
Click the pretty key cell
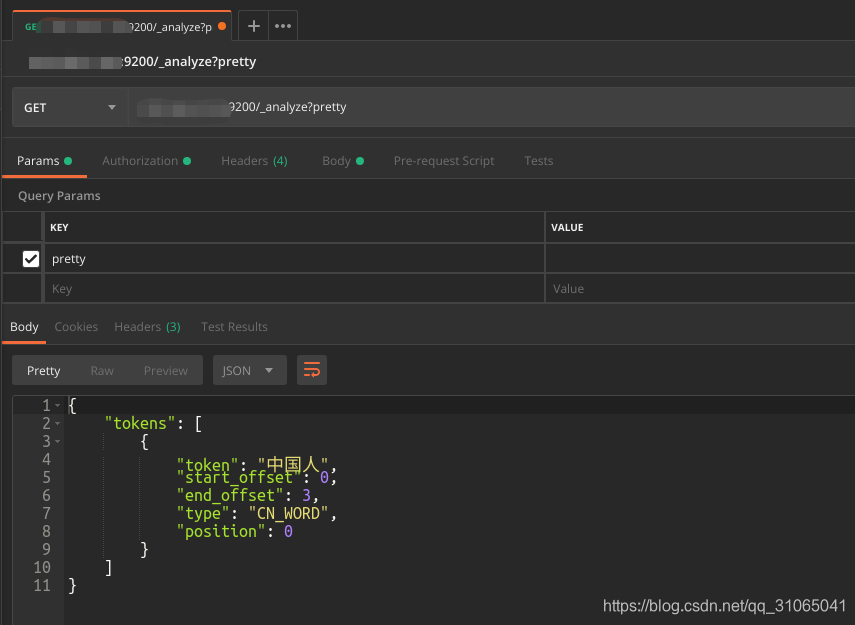(x=294, y=259)
